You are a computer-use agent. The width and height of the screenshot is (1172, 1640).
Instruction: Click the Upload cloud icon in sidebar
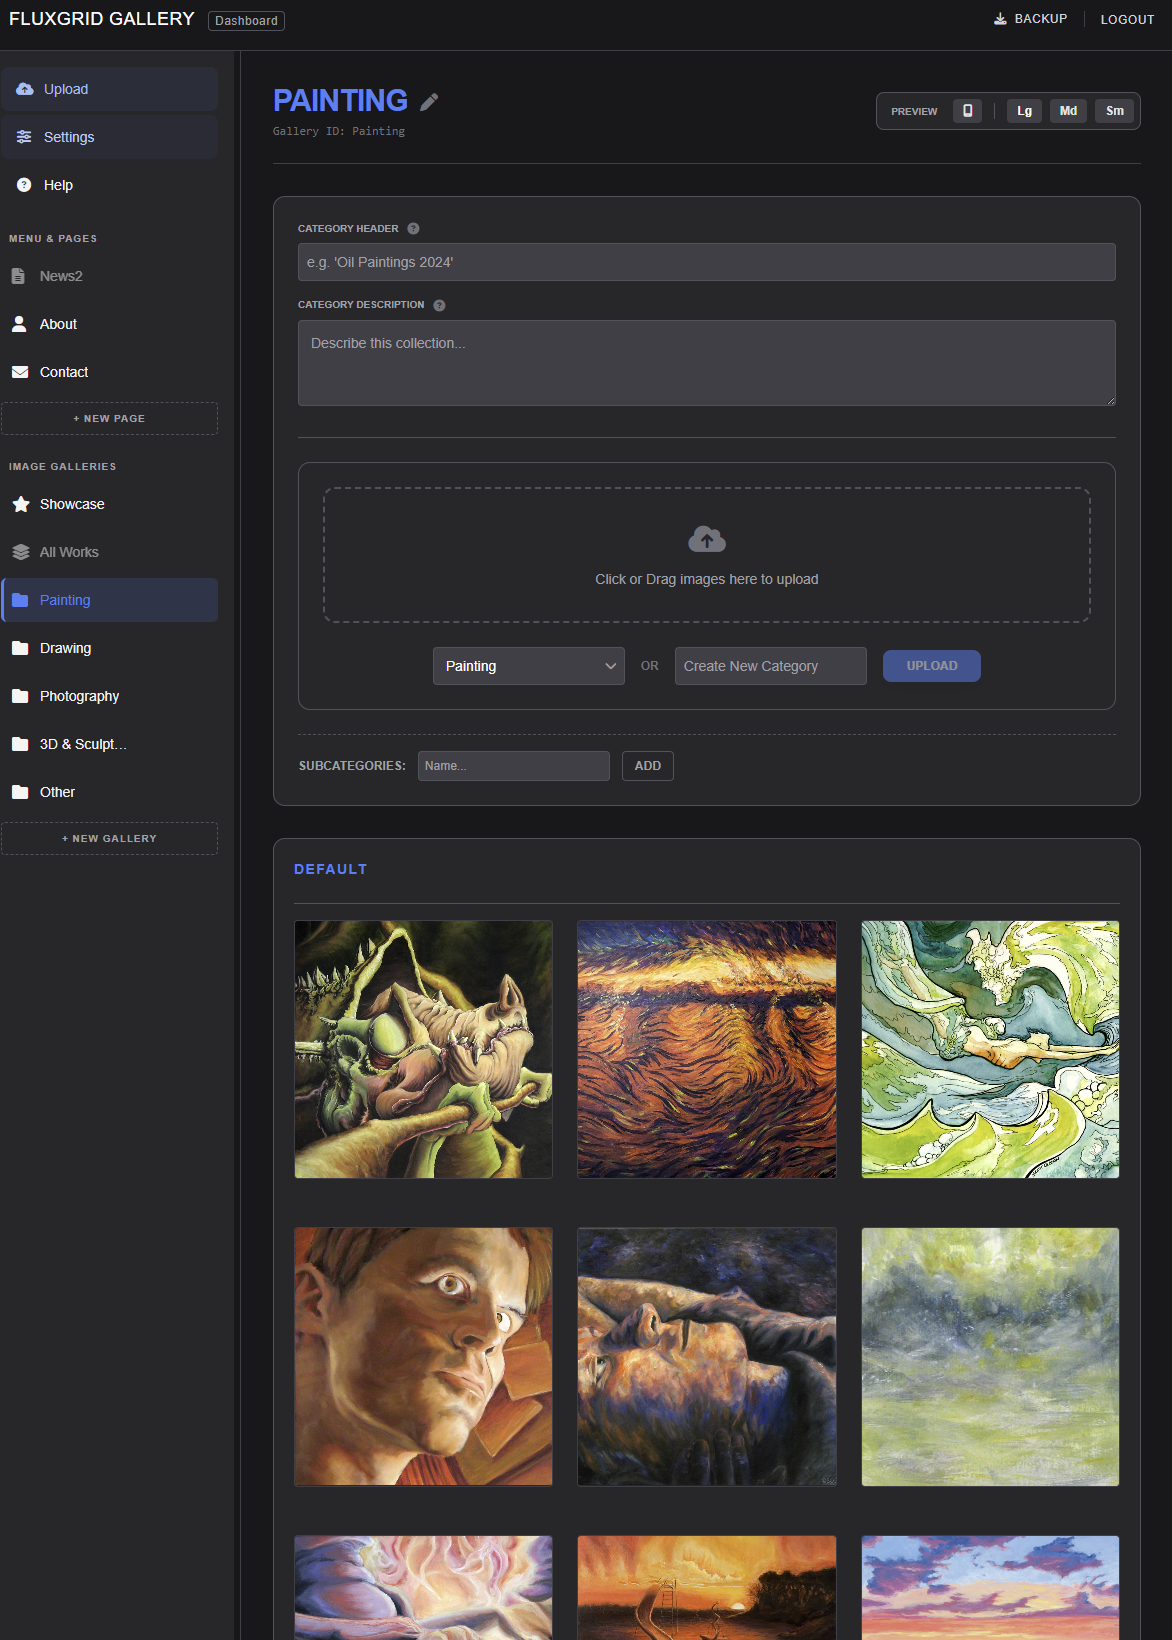(25, 89)
